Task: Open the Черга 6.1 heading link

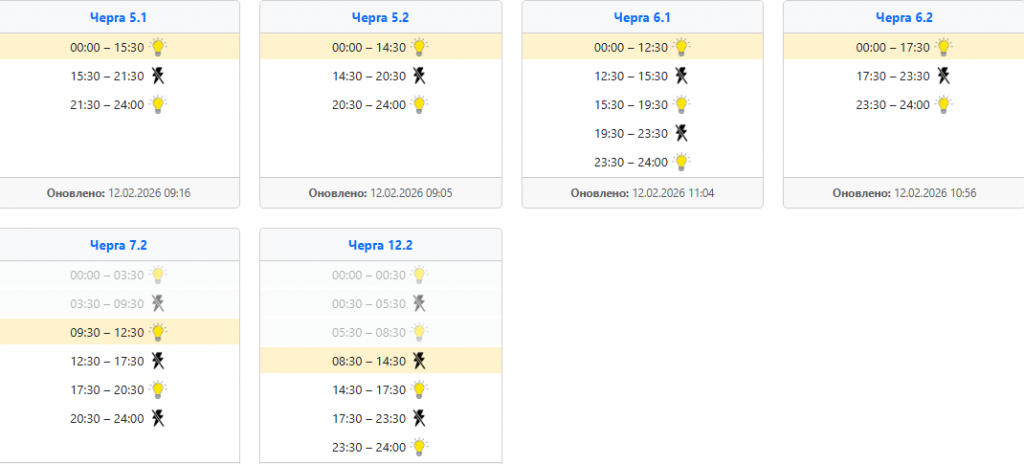Action: click(642, 17)
